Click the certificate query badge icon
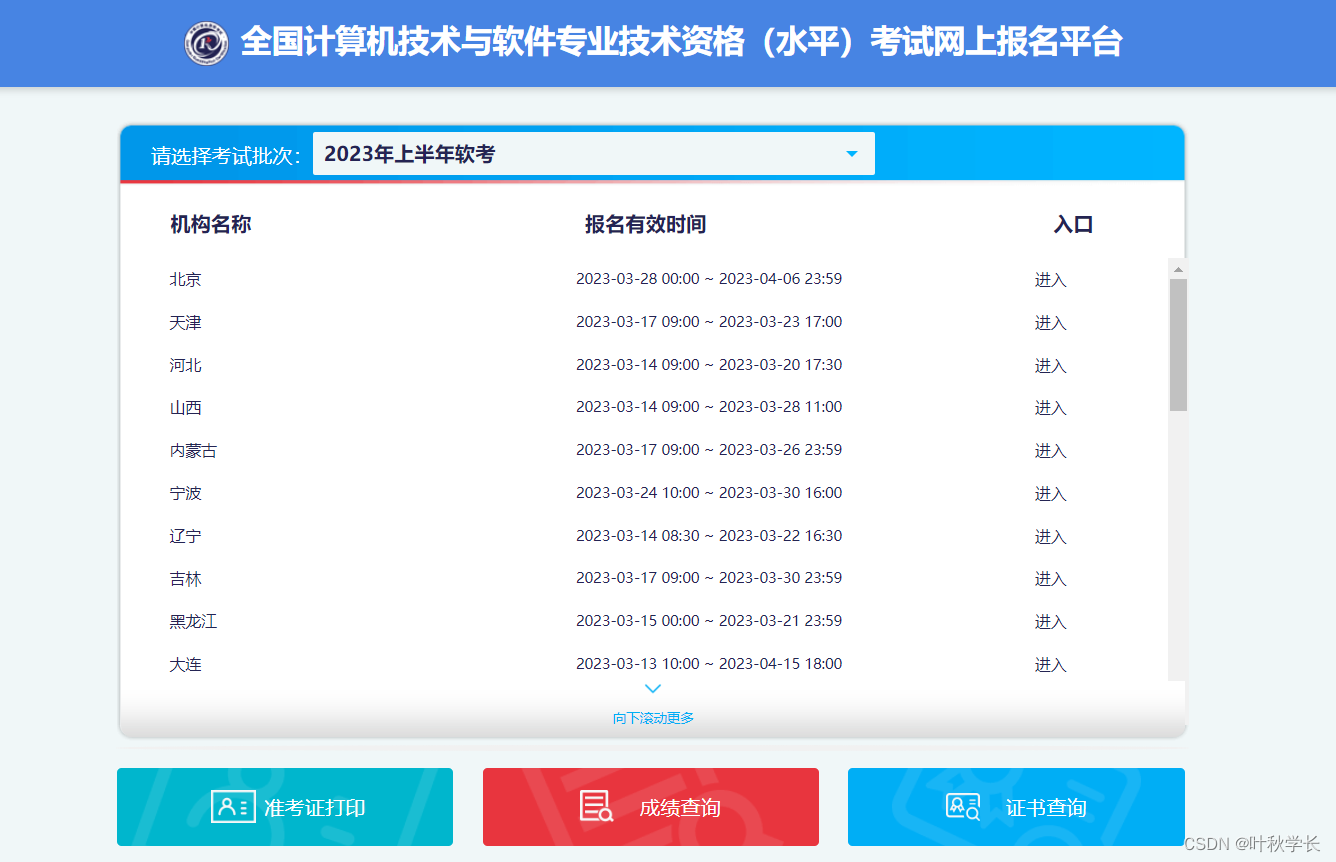This screenshot has height=862, width=1336. (964, 807)
